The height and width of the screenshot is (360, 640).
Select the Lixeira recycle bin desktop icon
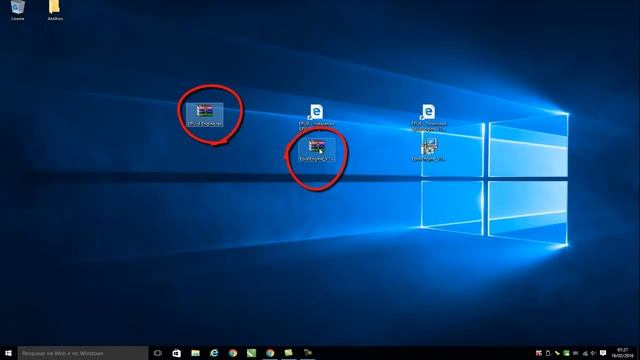(18, 10)
